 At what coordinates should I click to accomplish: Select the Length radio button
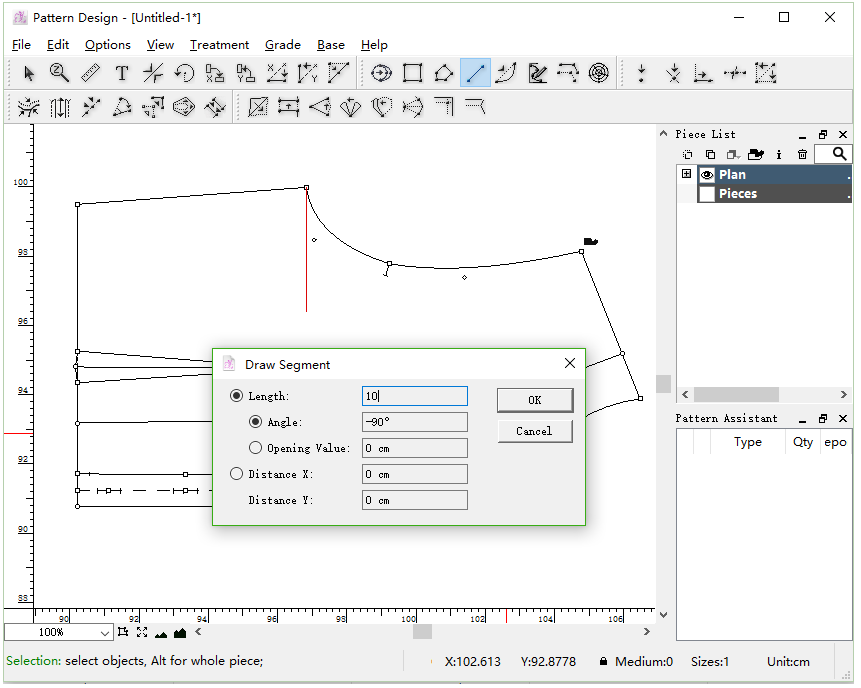pos(237,396)
